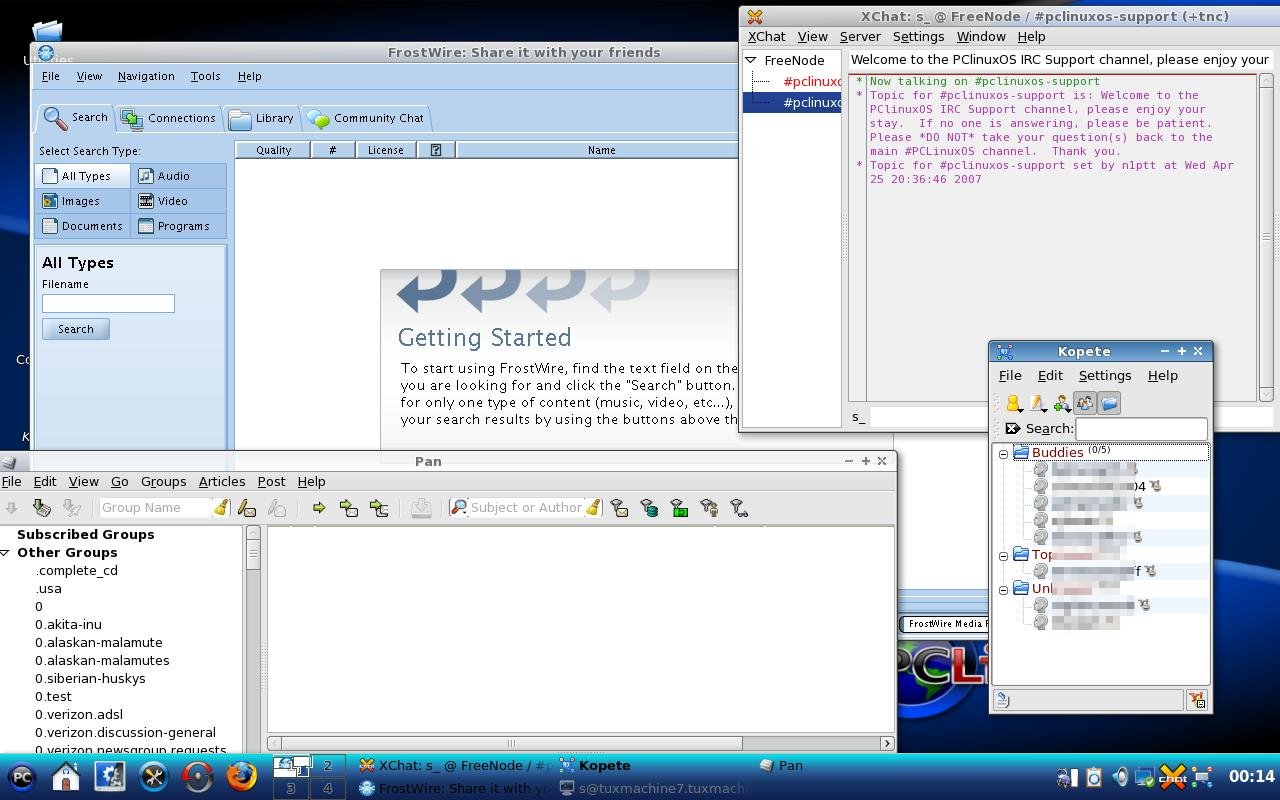Select All Types search type in FrostWire
The width and height of the screenshot is (1280, 800).
(x=83, y=176)
